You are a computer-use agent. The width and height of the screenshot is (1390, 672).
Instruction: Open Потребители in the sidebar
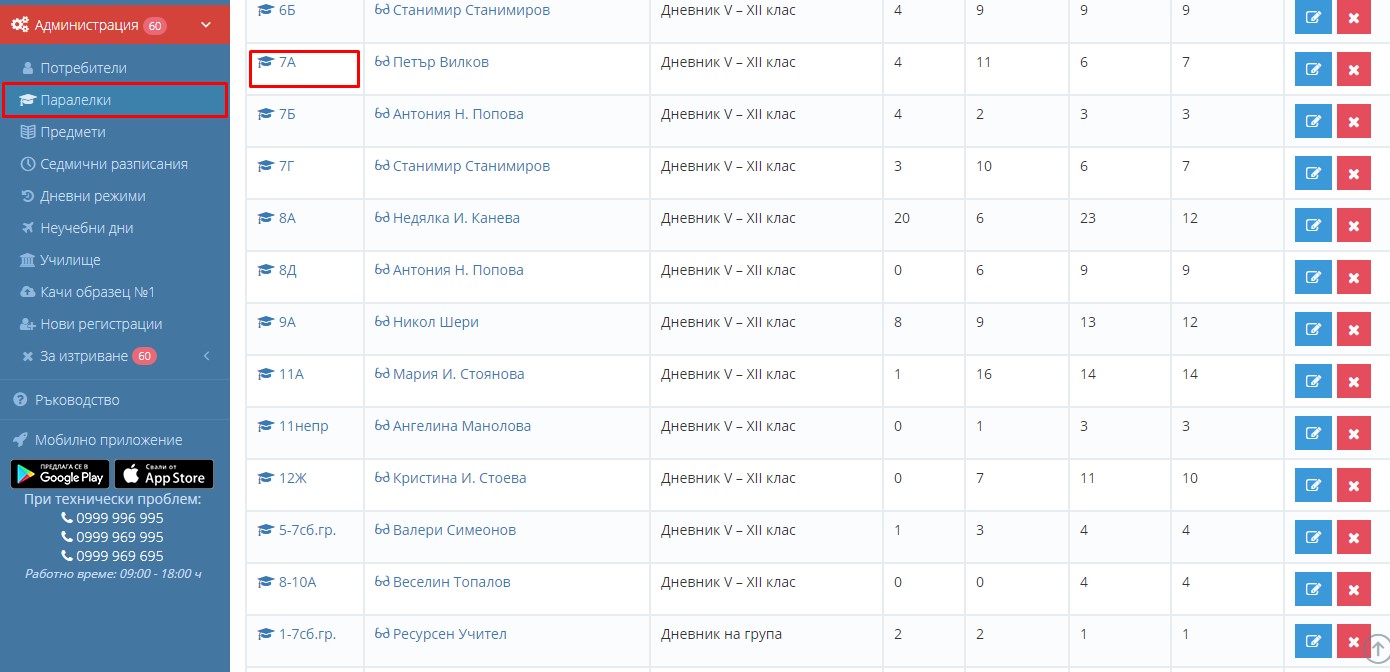point(83,68)
